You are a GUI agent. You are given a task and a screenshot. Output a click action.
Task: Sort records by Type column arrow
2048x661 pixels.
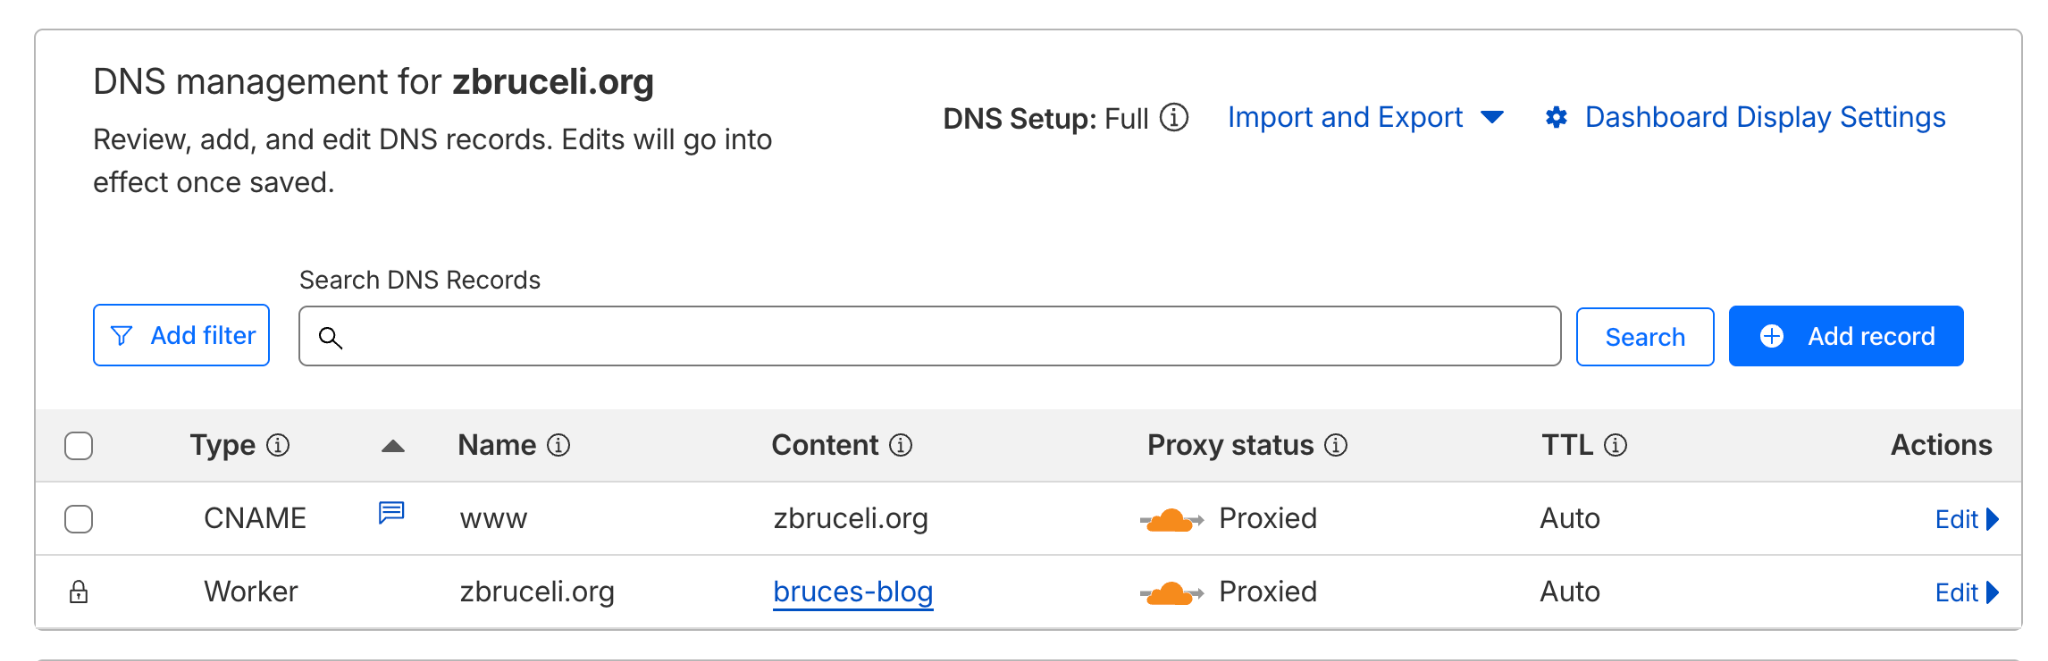coord(393,446)
